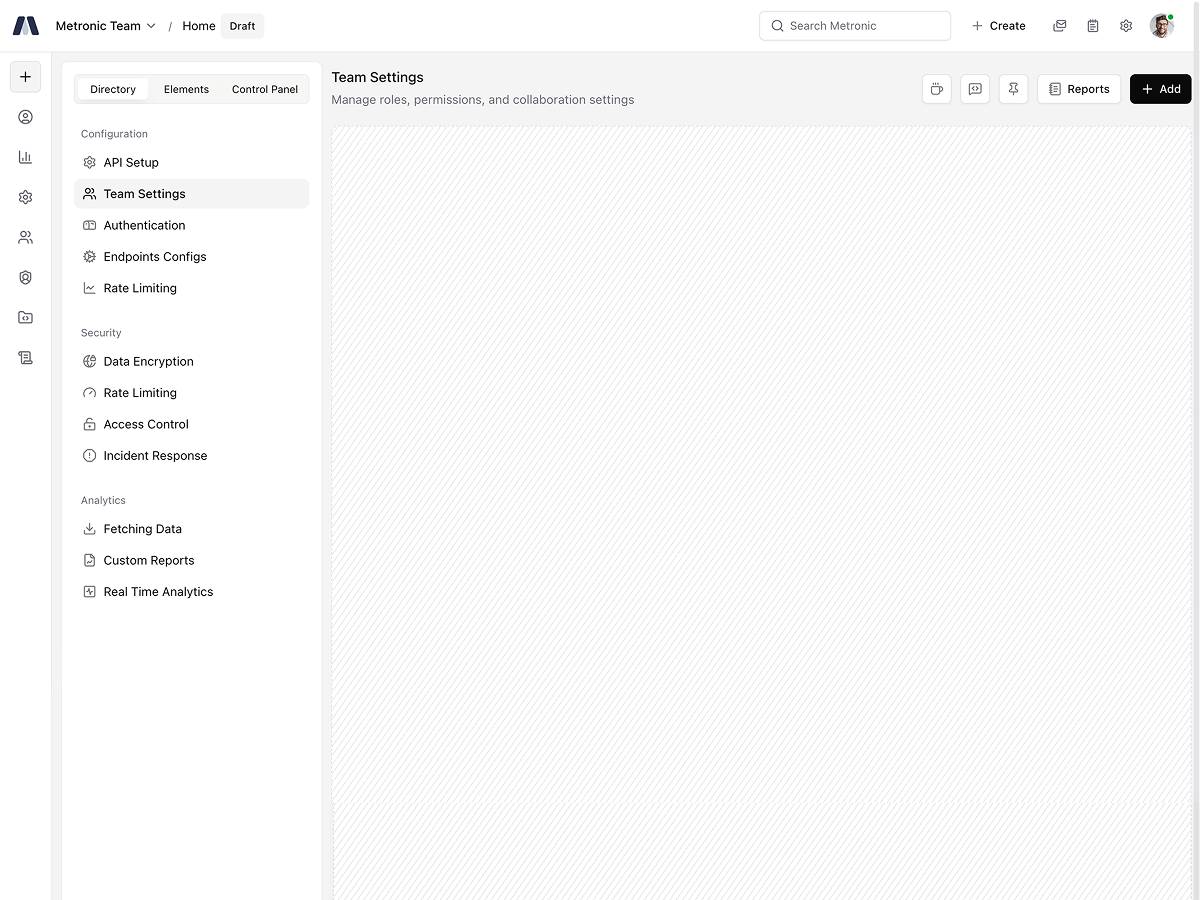Switch to the Elements tab

coord(186,89)
